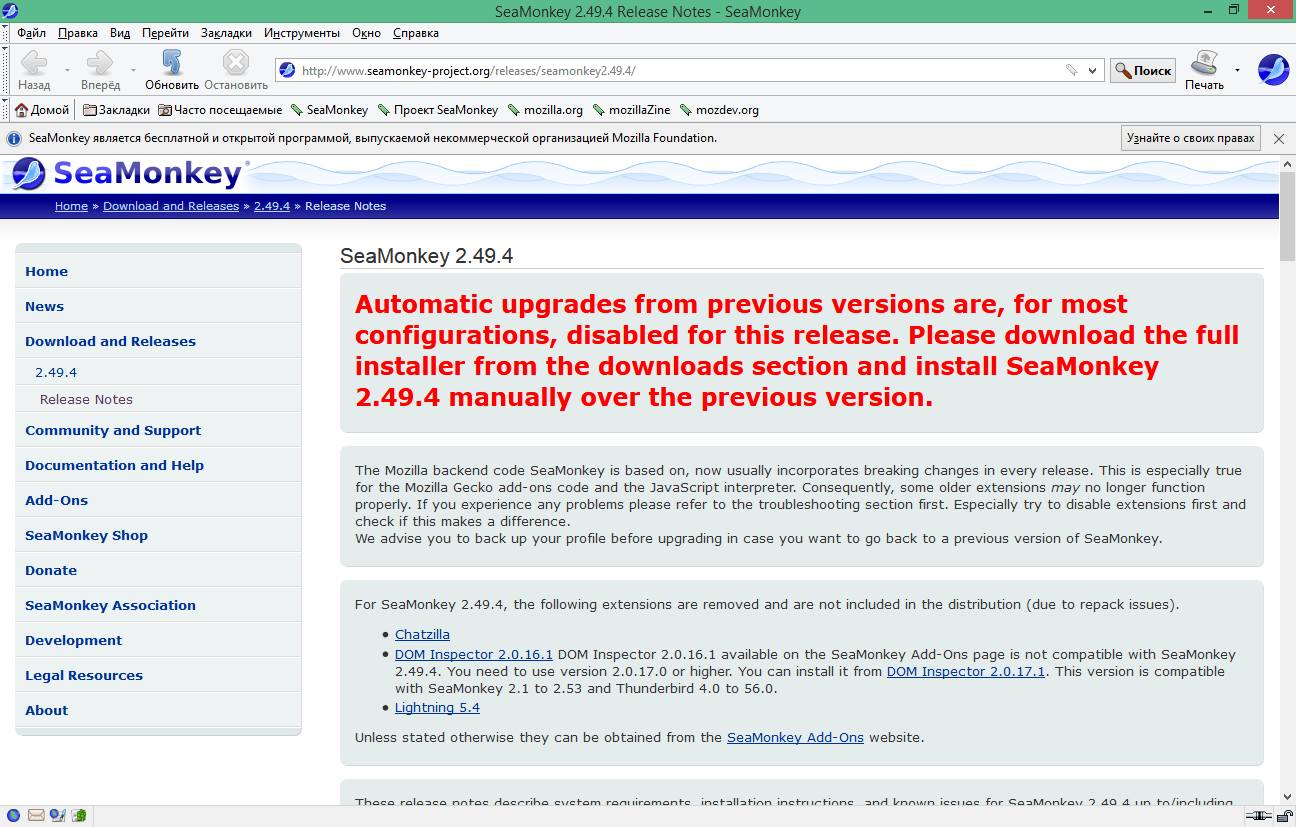Click the Поиск search button

point(1142,70)
